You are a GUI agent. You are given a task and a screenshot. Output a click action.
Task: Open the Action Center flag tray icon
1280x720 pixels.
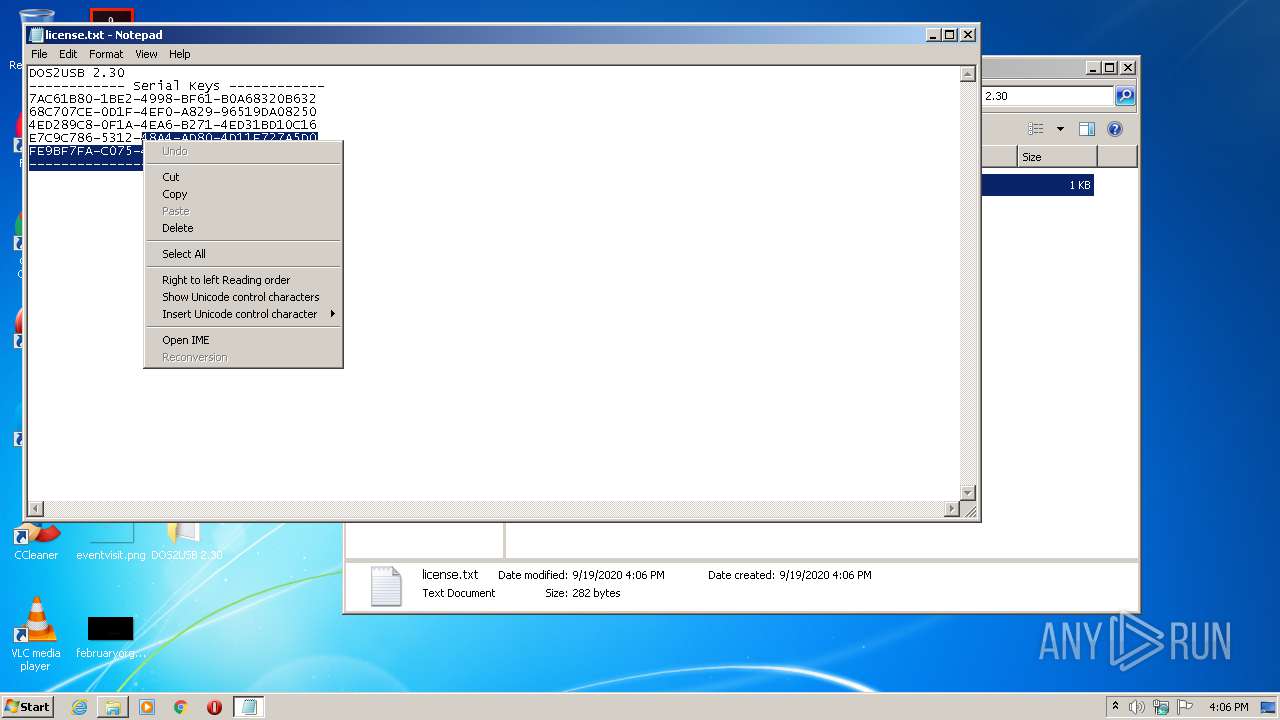pos(1185,707)
